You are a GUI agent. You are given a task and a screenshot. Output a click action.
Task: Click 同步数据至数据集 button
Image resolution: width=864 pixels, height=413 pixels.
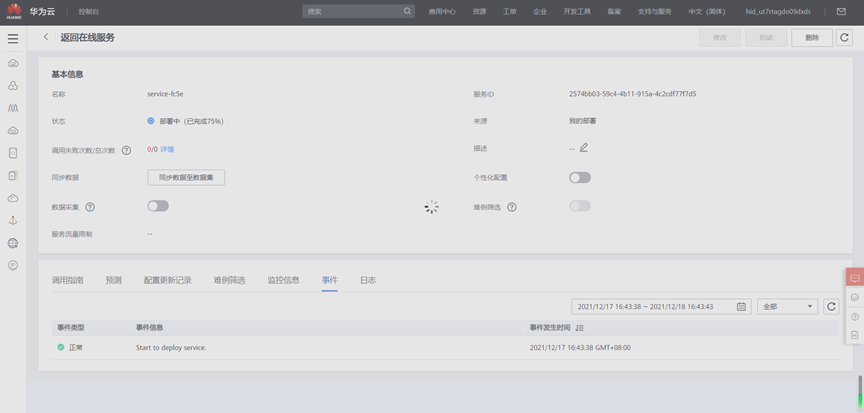coord(186,177)
